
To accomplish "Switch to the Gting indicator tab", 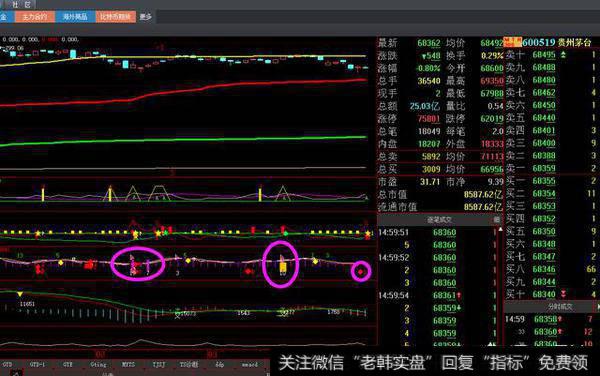I will [x=98, y=365].
